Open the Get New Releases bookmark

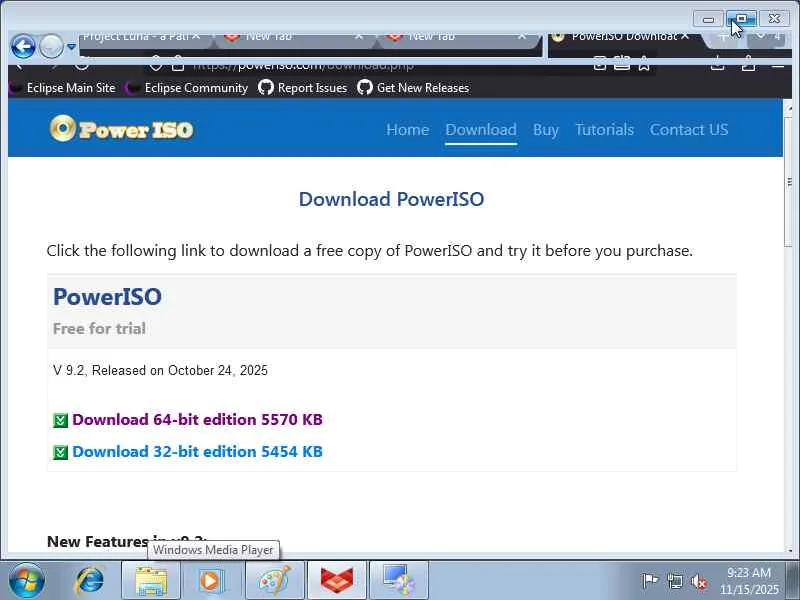[x=413, y=88]
